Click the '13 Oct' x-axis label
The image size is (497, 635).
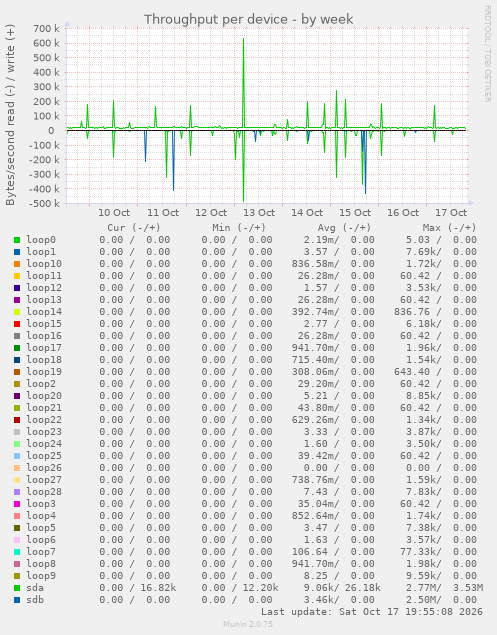click(x=259, y=213)
